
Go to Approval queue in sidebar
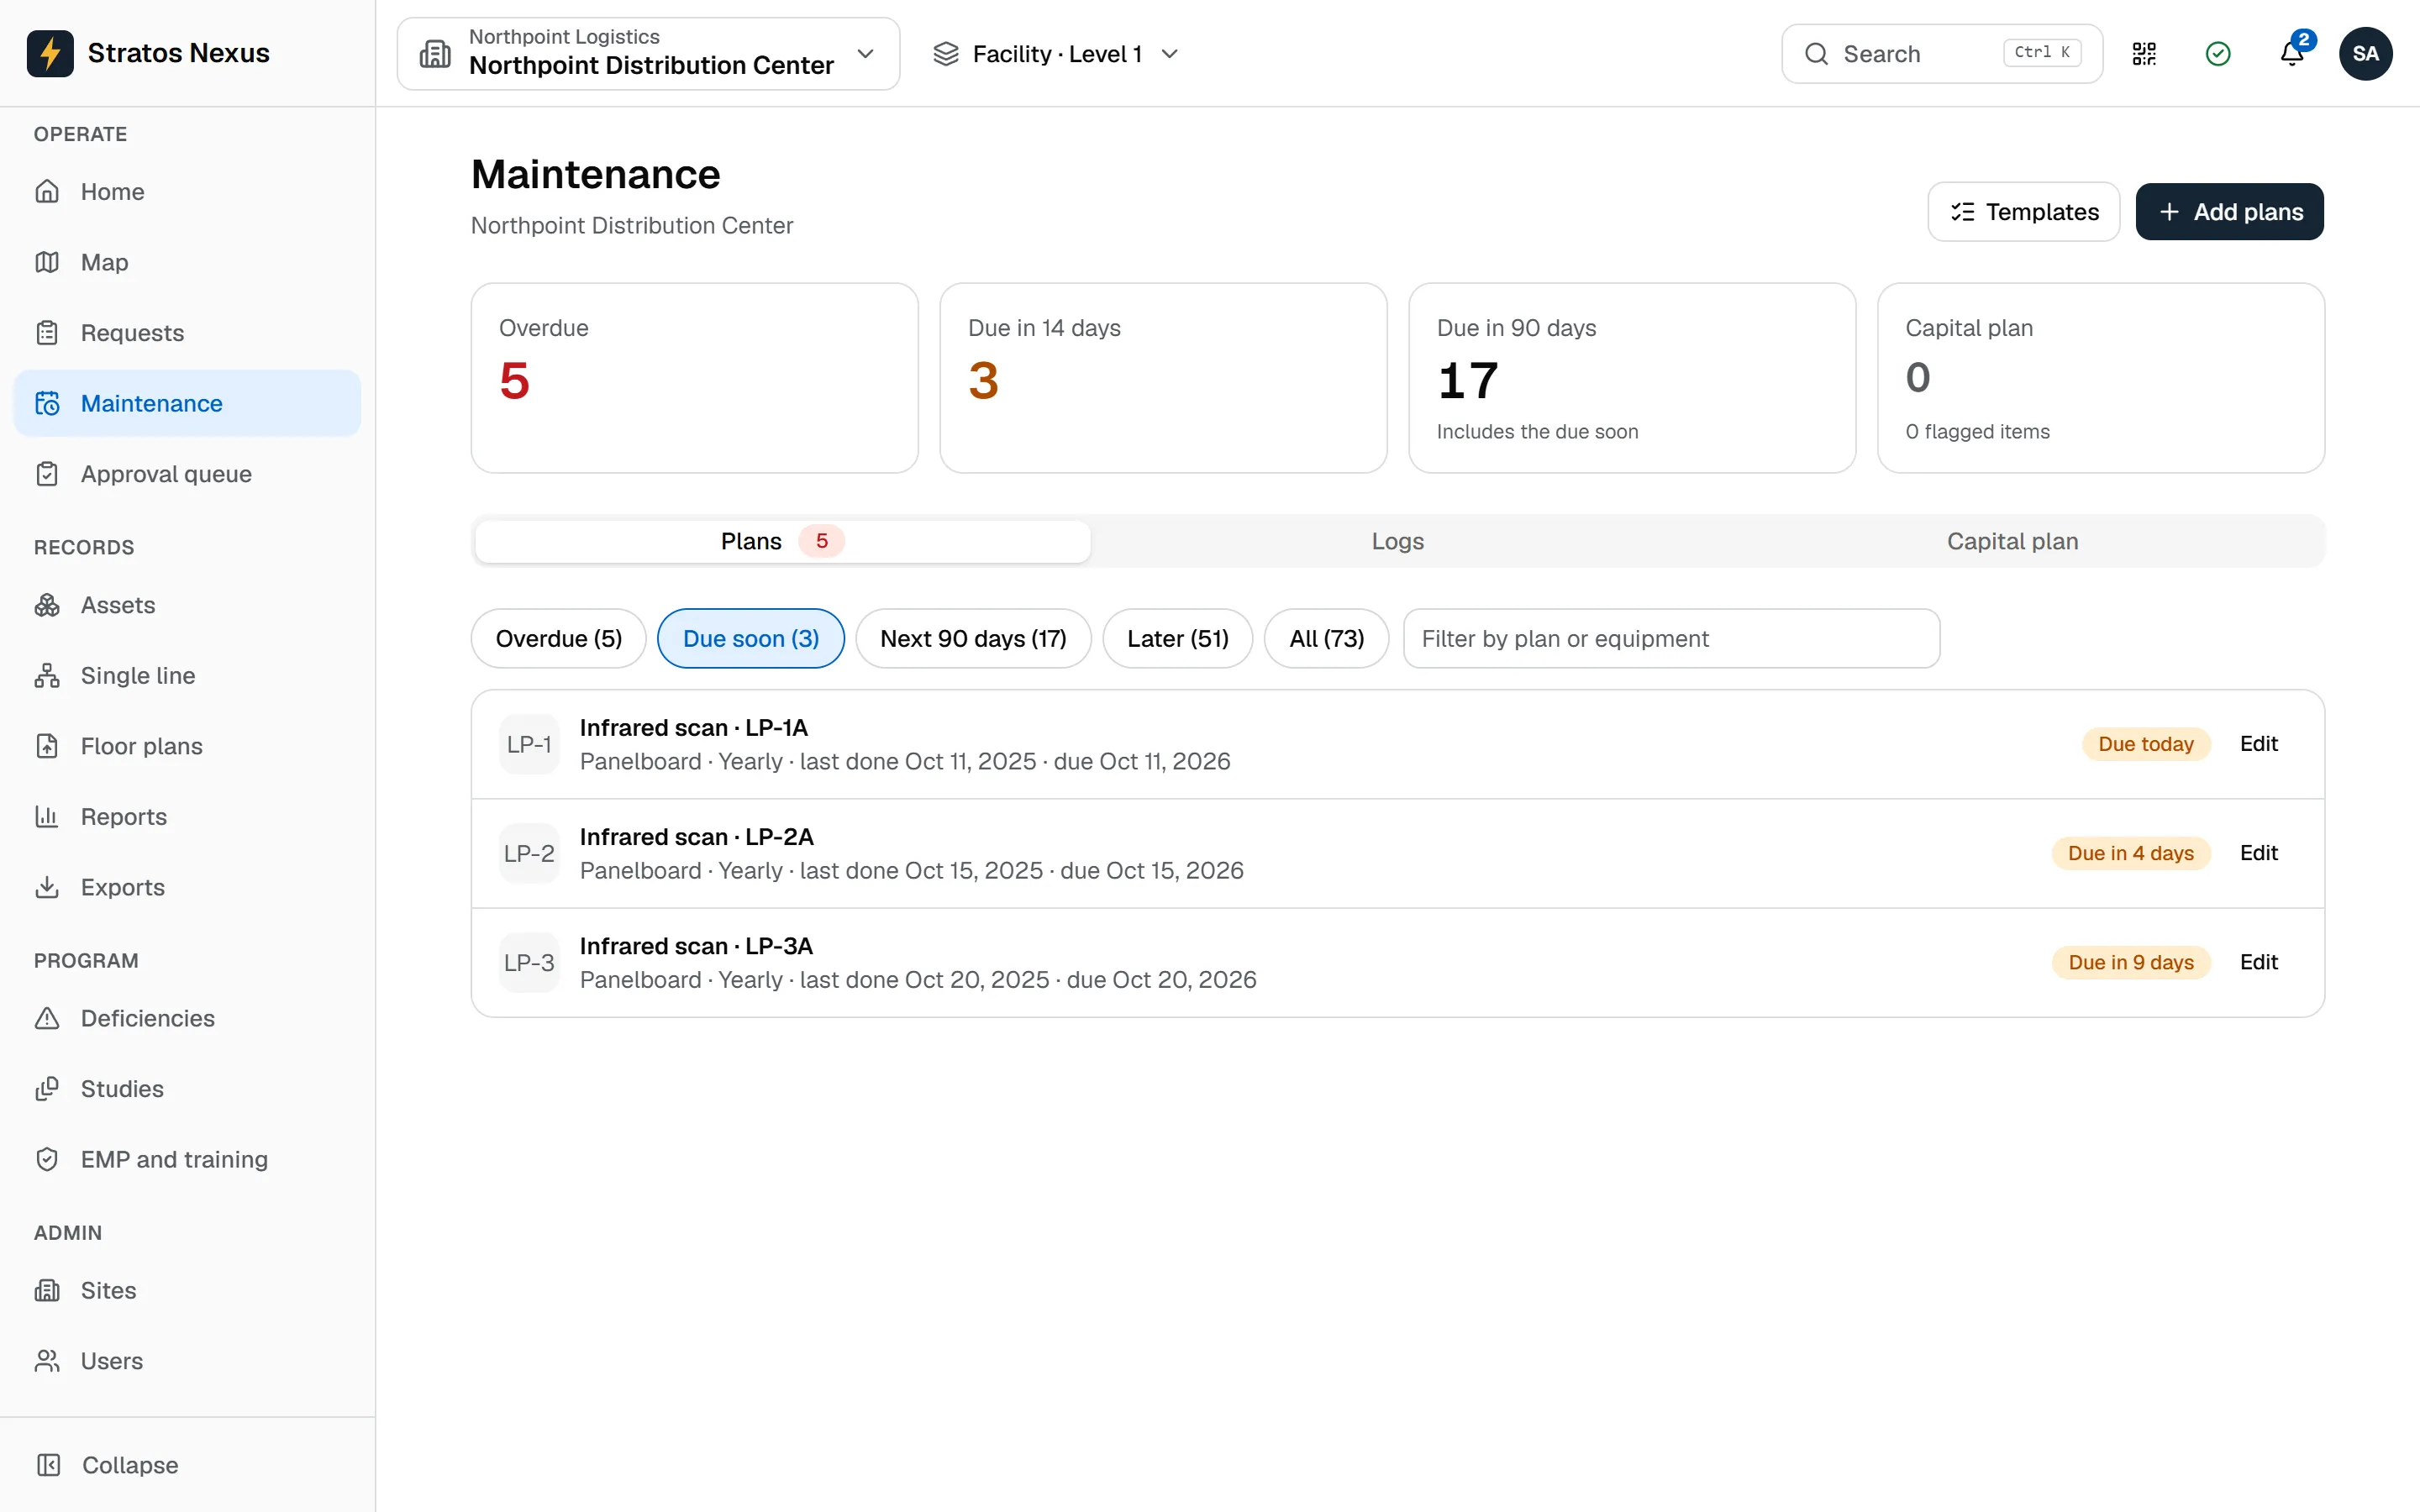point(187,474)
